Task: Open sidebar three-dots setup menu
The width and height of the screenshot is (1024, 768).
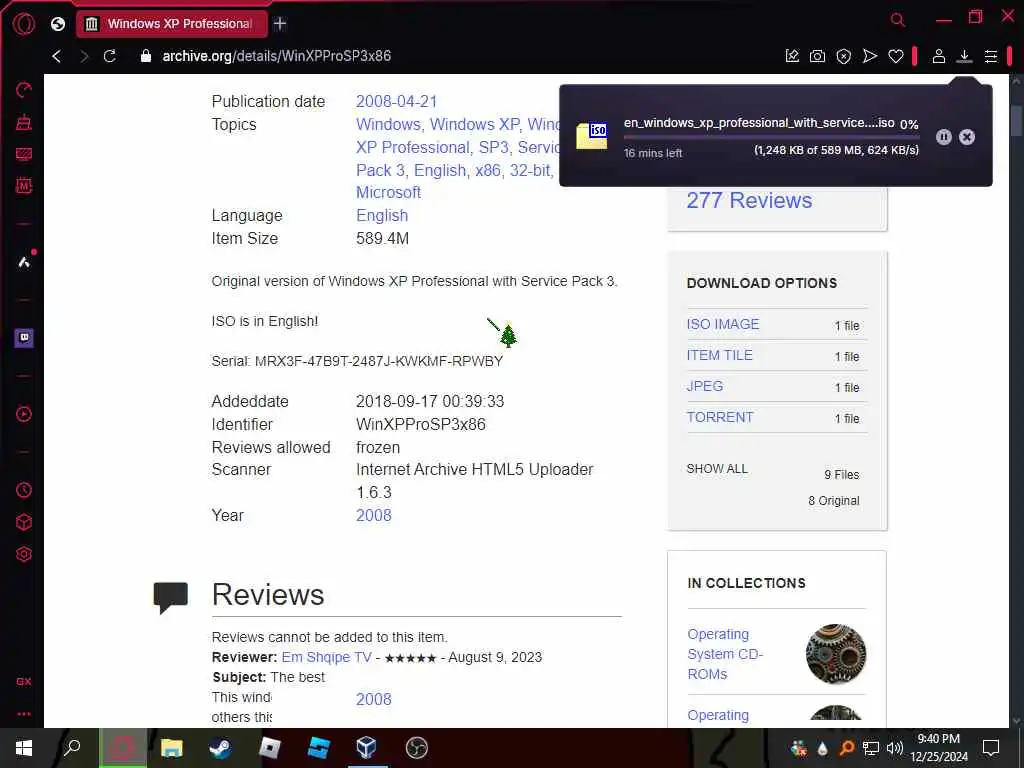Action: [x=24, y=714]
